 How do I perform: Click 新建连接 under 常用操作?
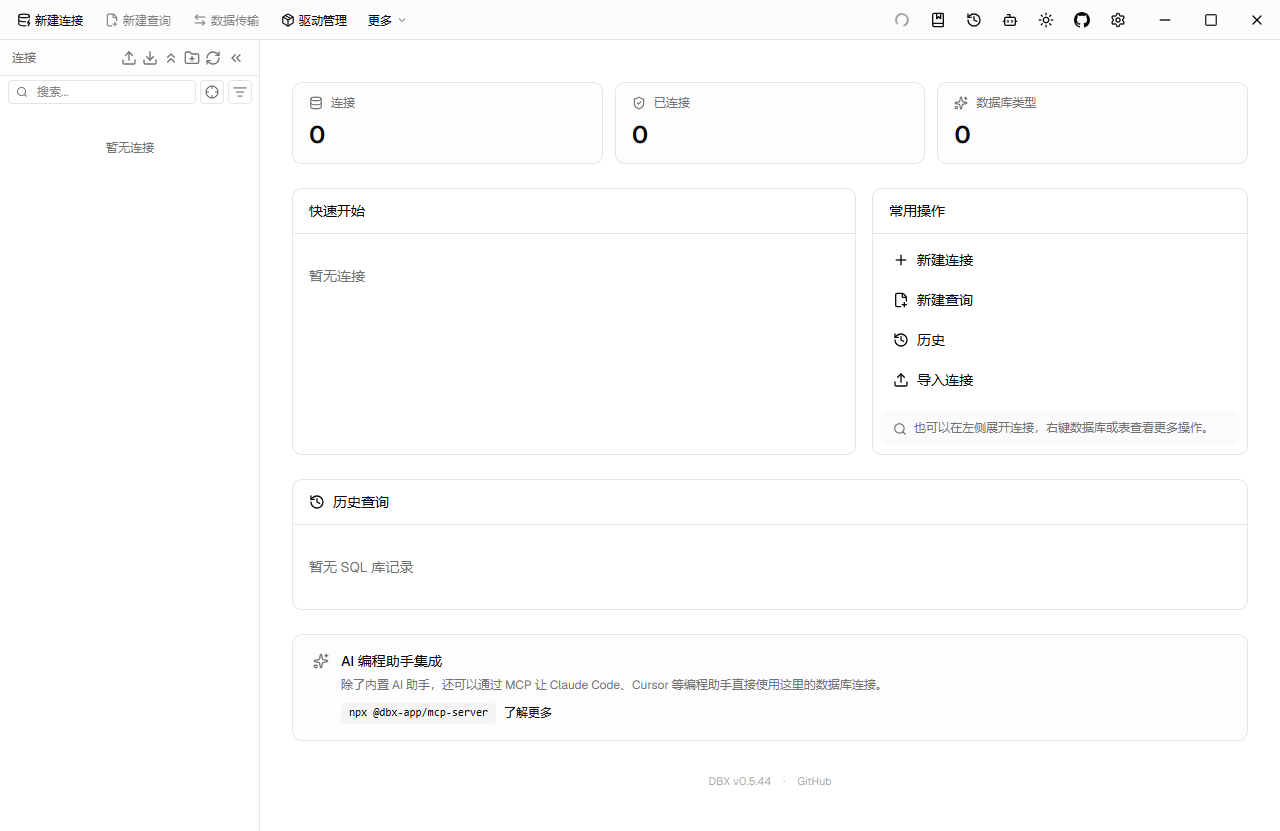tap(1060, 260)
